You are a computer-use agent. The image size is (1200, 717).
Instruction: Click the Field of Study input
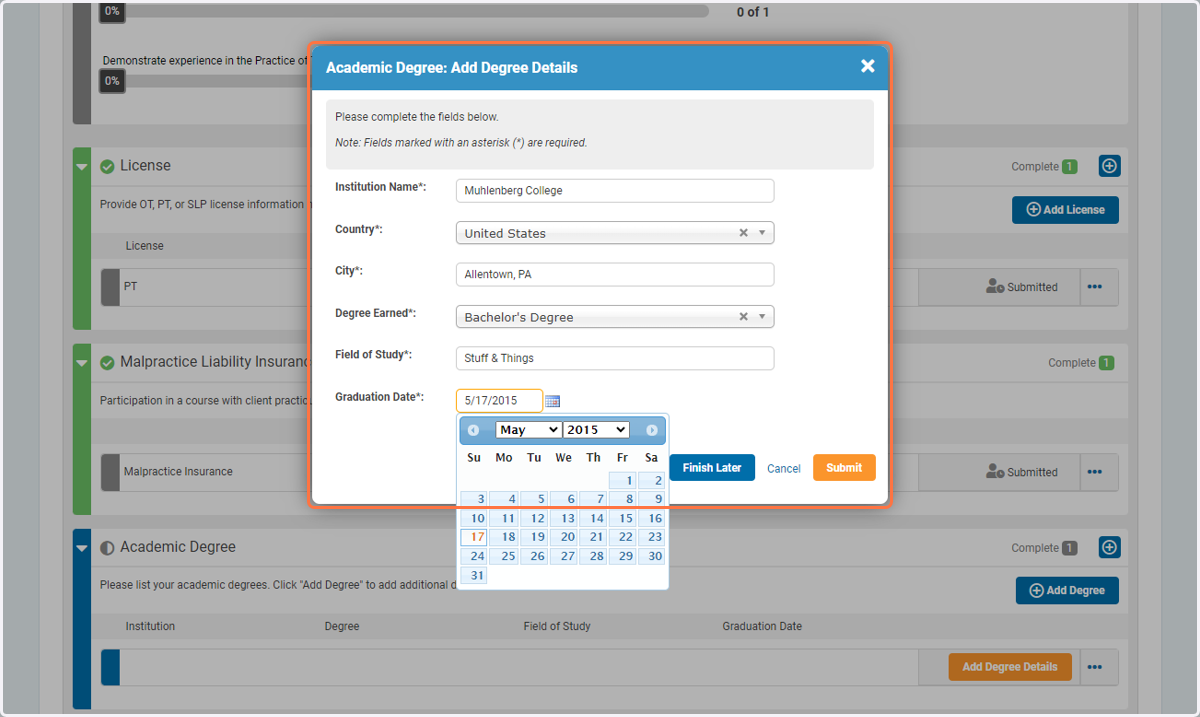pos(615,358)
